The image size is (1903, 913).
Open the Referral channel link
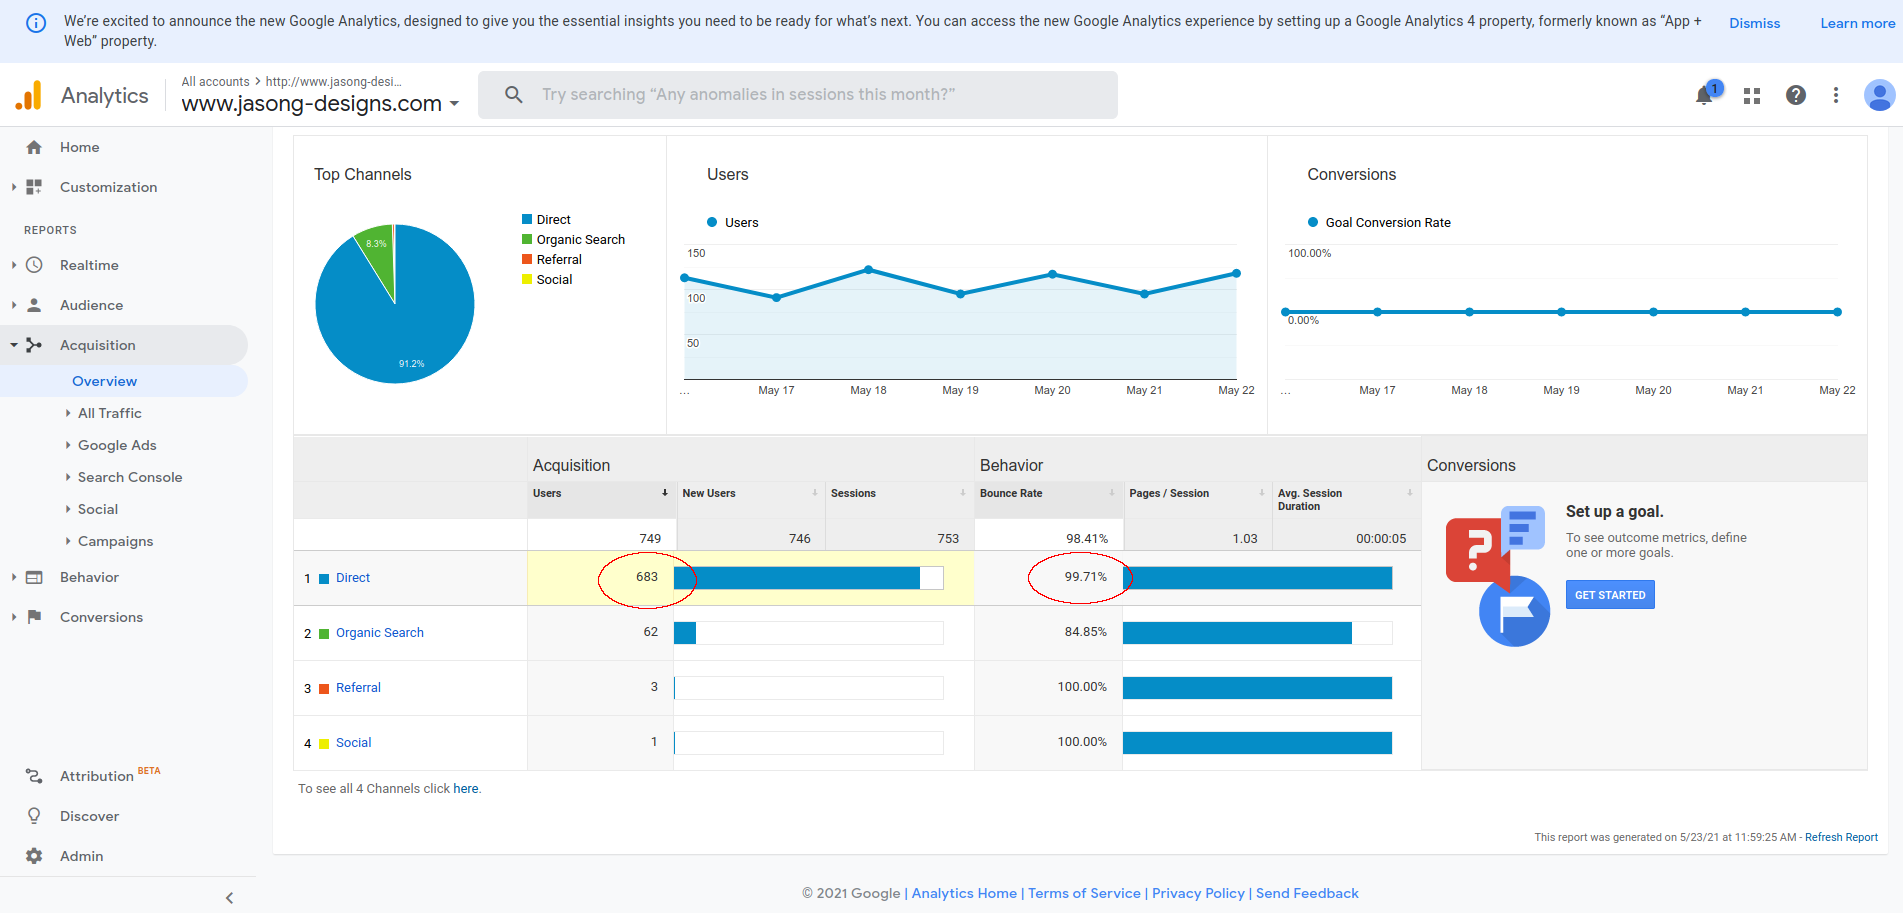click(x=358, y=688)
